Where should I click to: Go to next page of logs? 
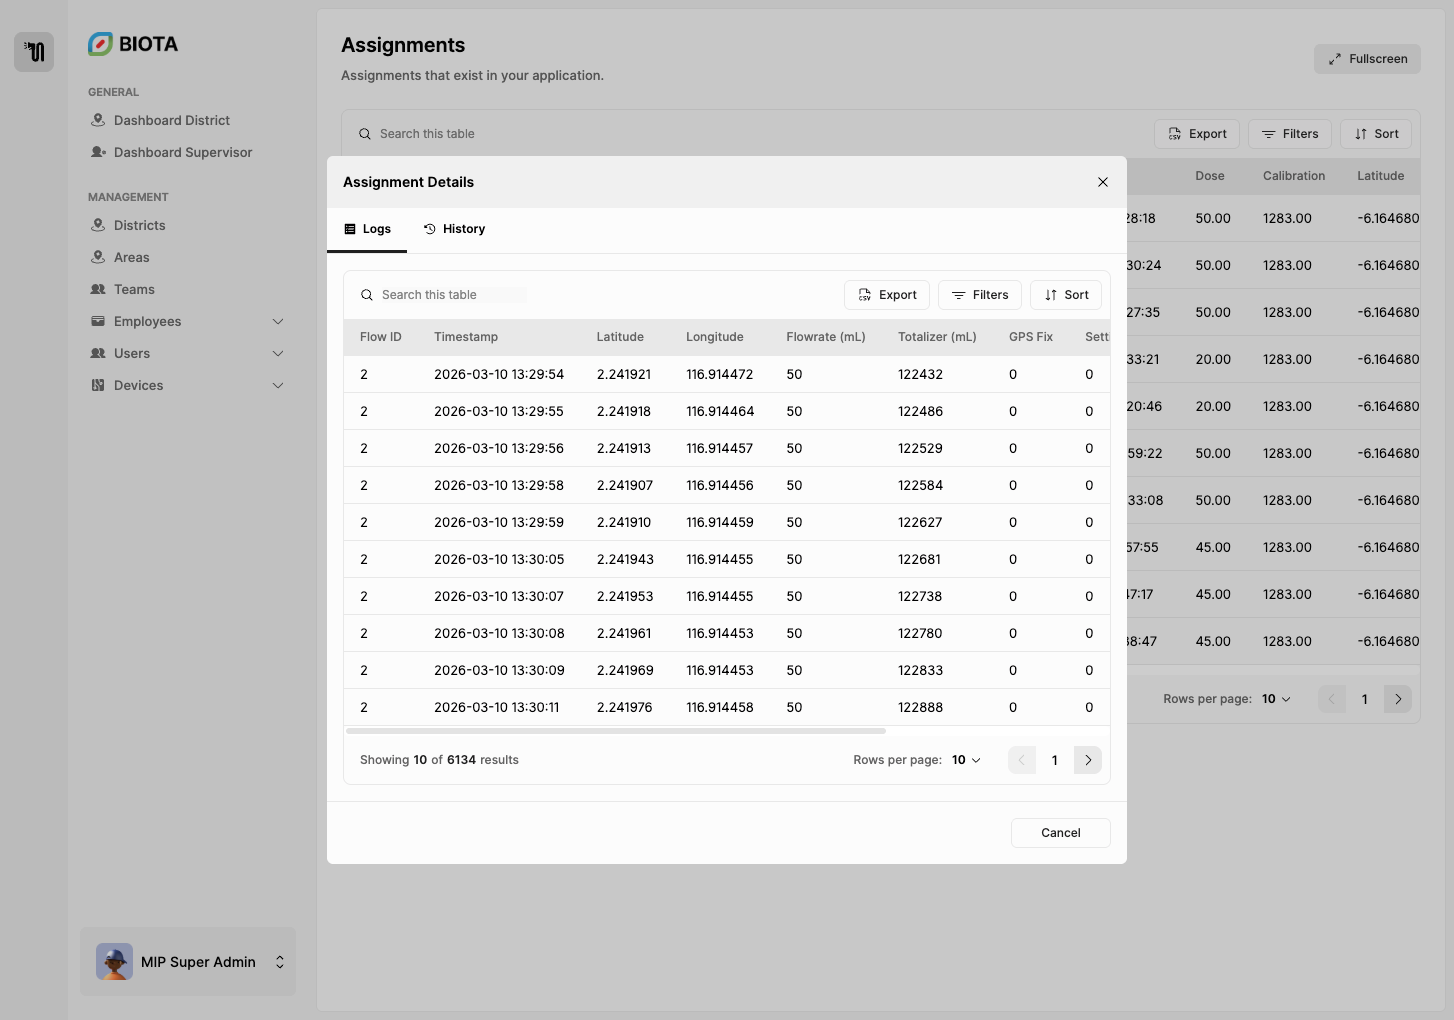coord(1088,760)
